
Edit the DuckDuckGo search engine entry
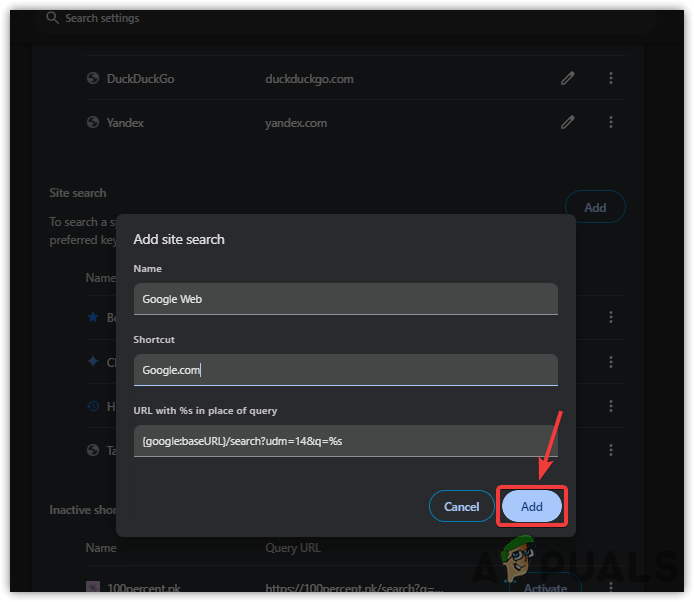click(x=568, y=79)
